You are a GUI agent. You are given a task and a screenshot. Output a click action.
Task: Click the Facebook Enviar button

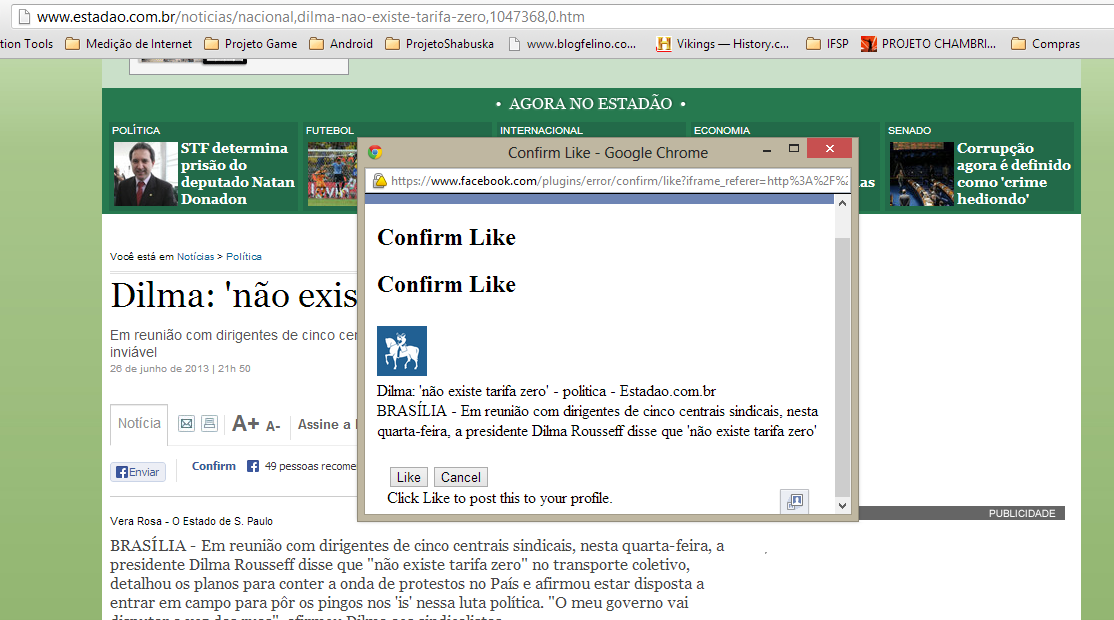click(x=137, y=472)
